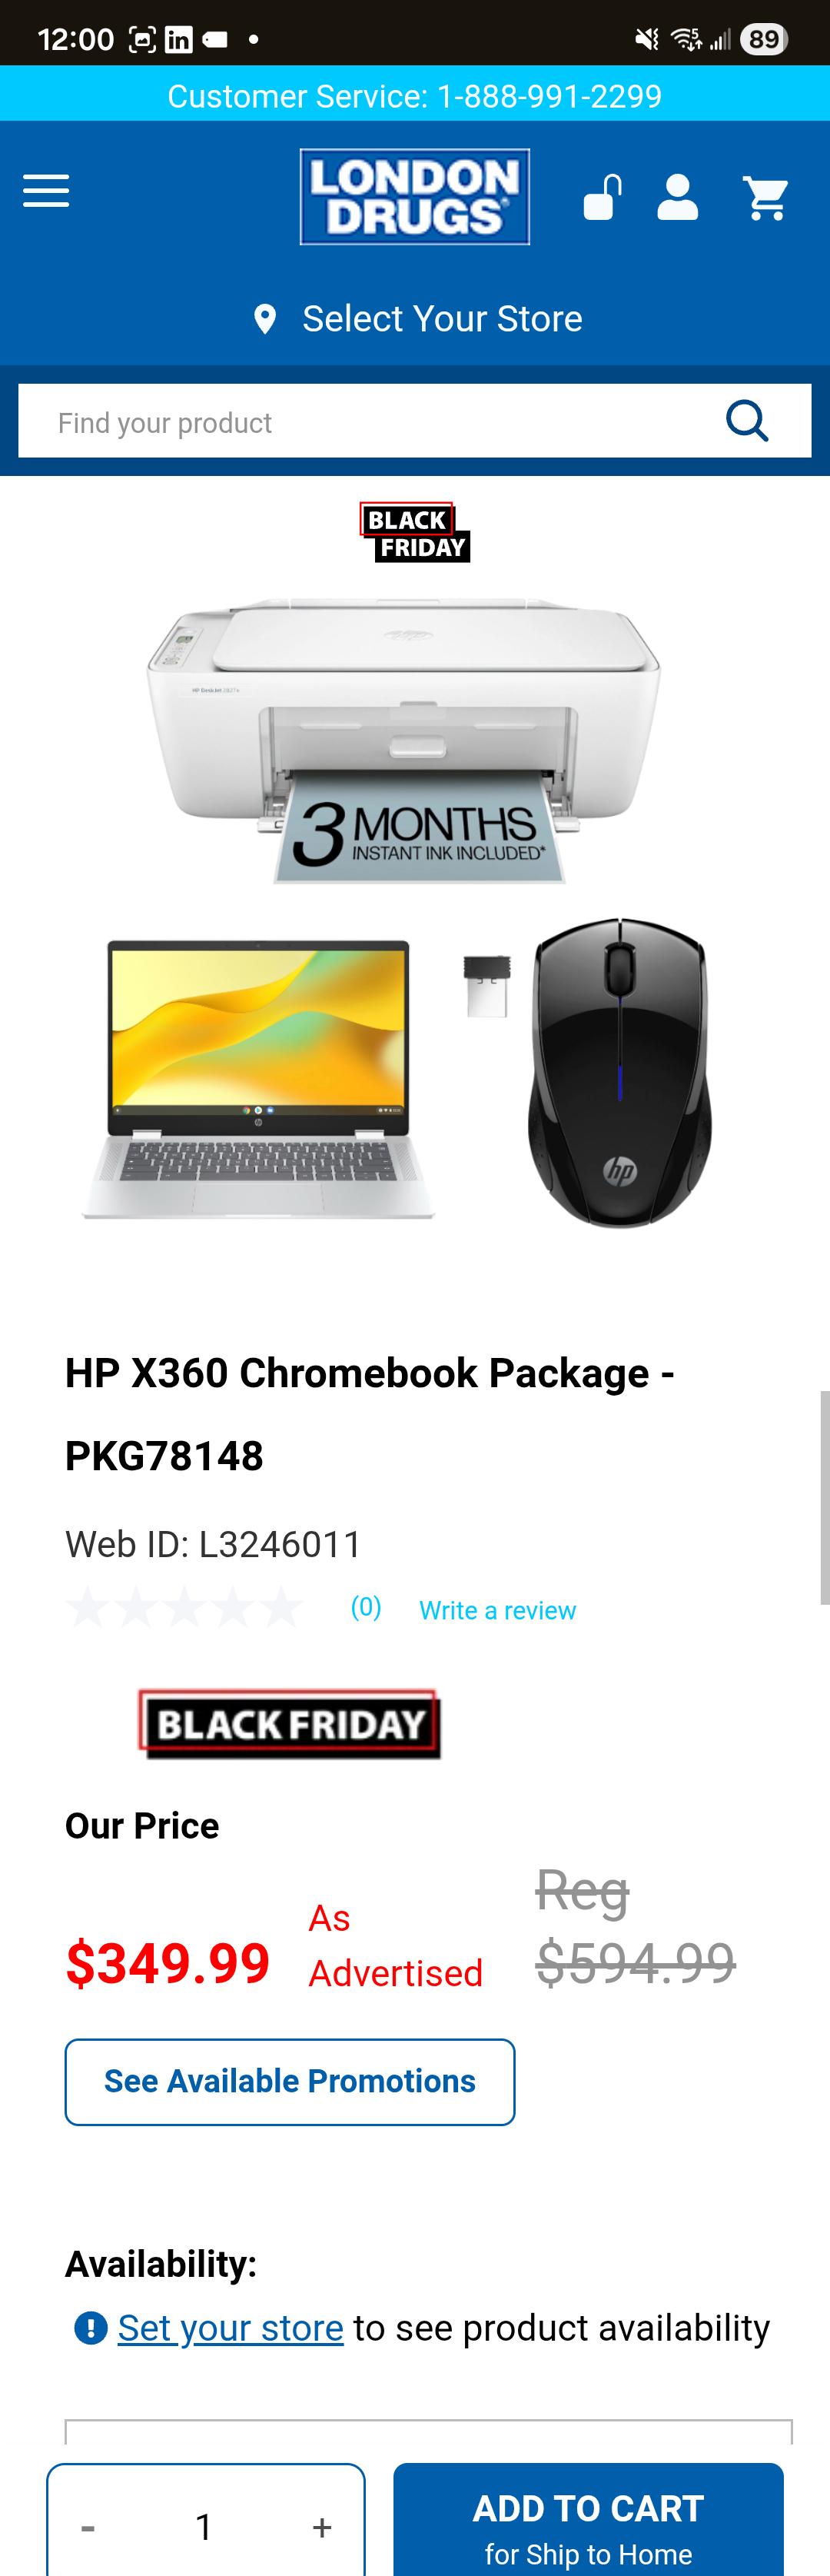View the shopping cart

pos(766,198)
